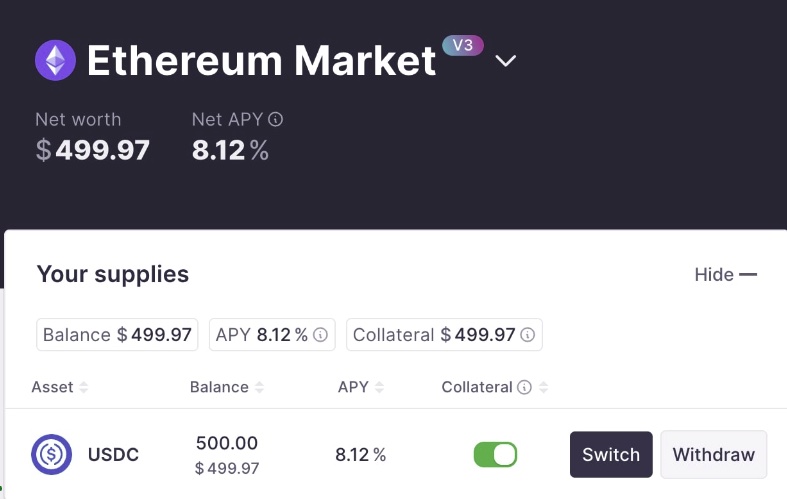Screen dimensions: 787x499
Task: Toggle USDC collateral switch off
Action: tap(495, 454)
